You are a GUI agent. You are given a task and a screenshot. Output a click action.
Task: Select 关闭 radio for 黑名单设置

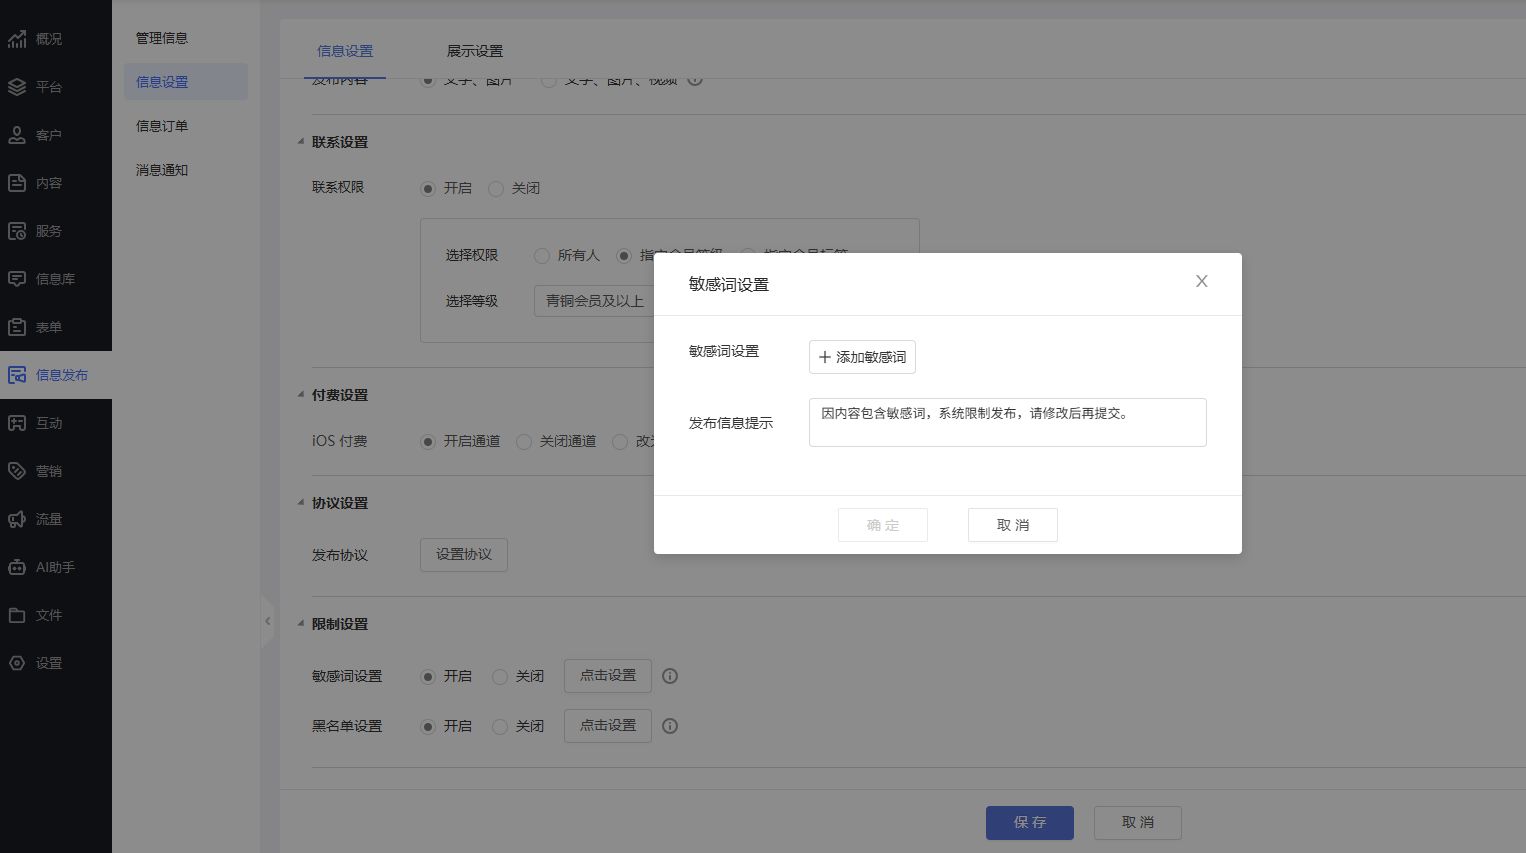pos(500,727)
